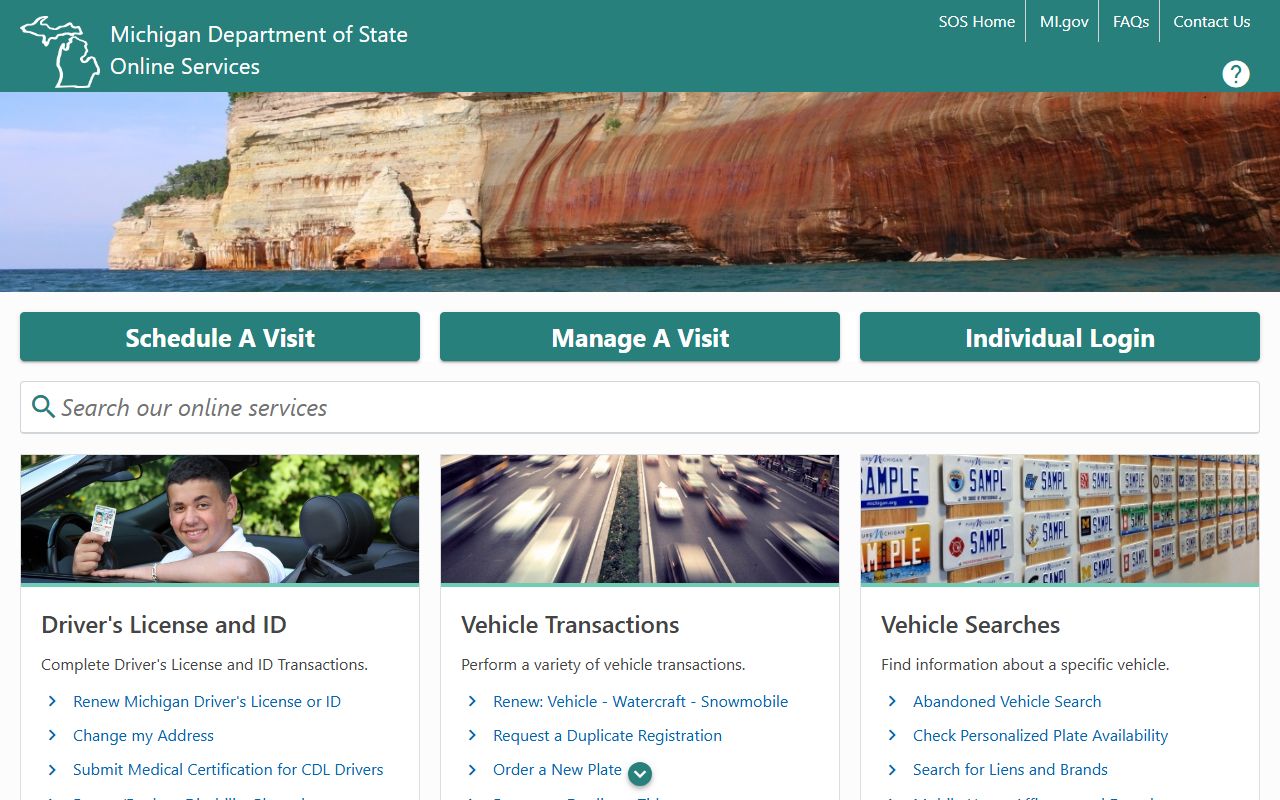Open Search for Liens and Brands link
1280x800 pixels.
tap(1010, 770)
